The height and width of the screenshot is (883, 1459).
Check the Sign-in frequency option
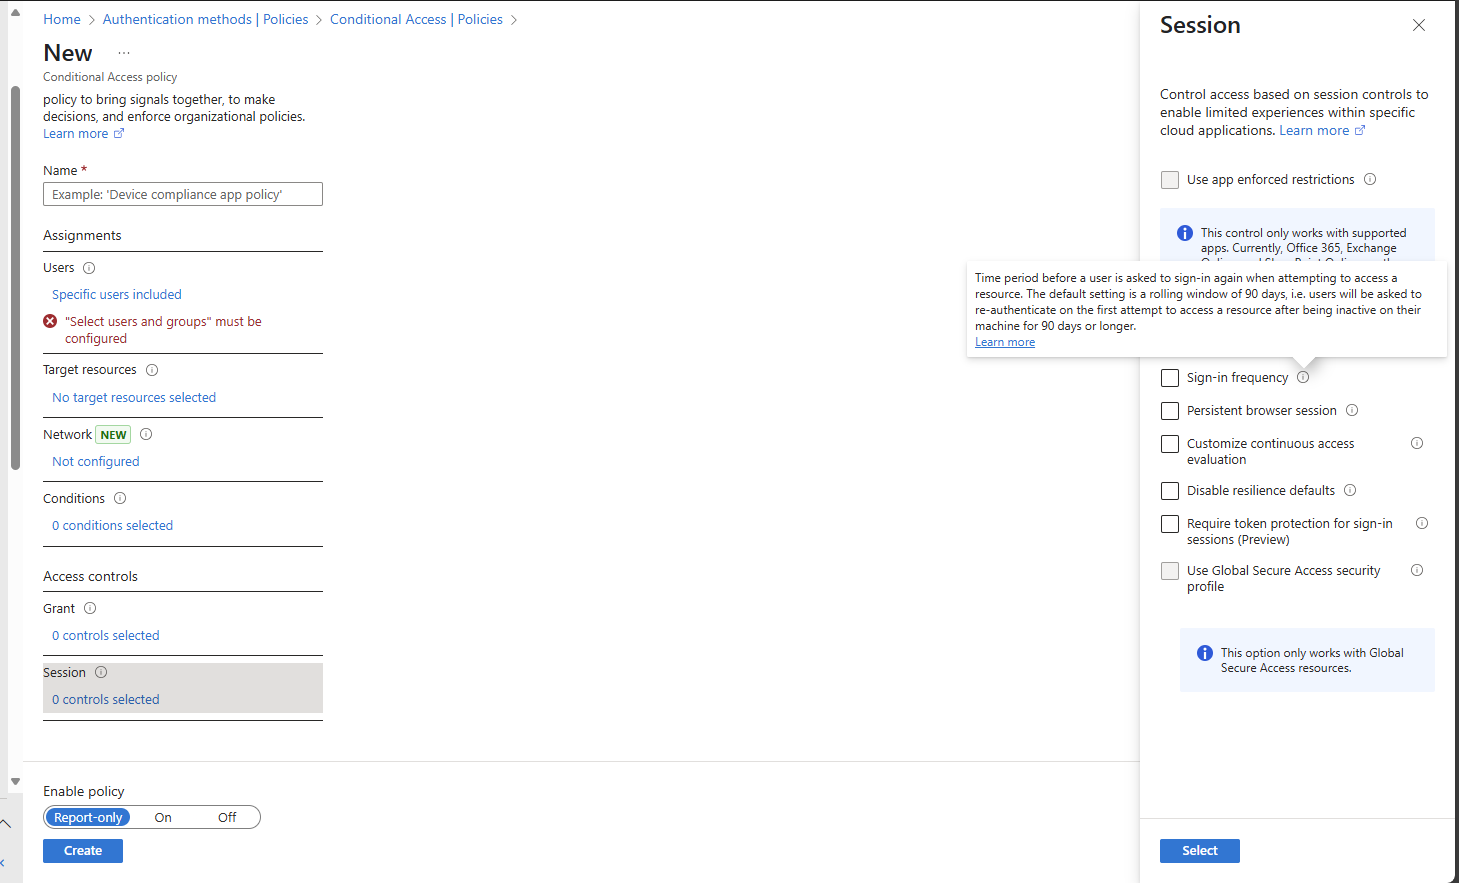(1170, 377)
